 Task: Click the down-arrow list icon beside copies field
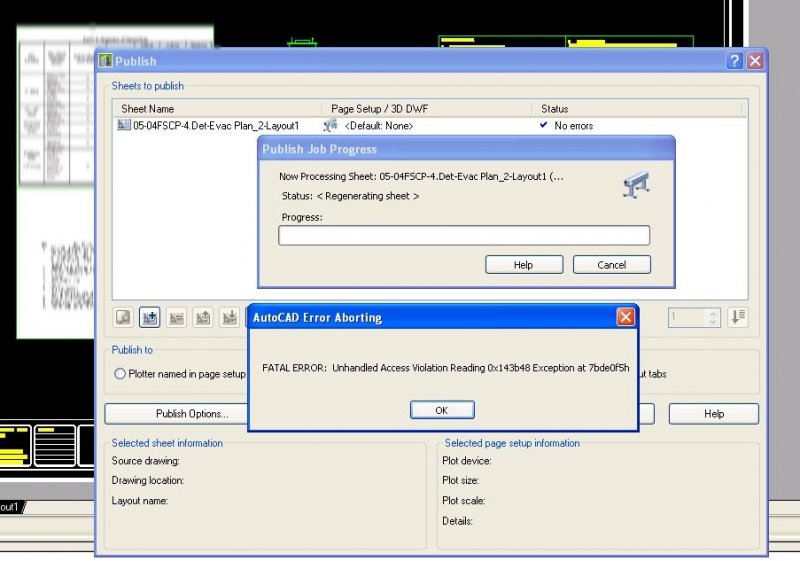(738, 317)
